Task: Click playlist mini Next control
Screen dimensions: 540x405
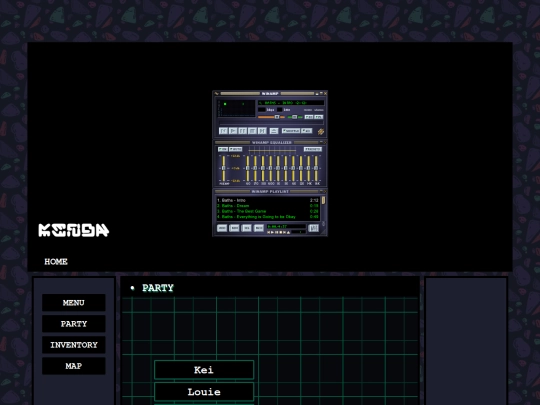Action: 284,232
